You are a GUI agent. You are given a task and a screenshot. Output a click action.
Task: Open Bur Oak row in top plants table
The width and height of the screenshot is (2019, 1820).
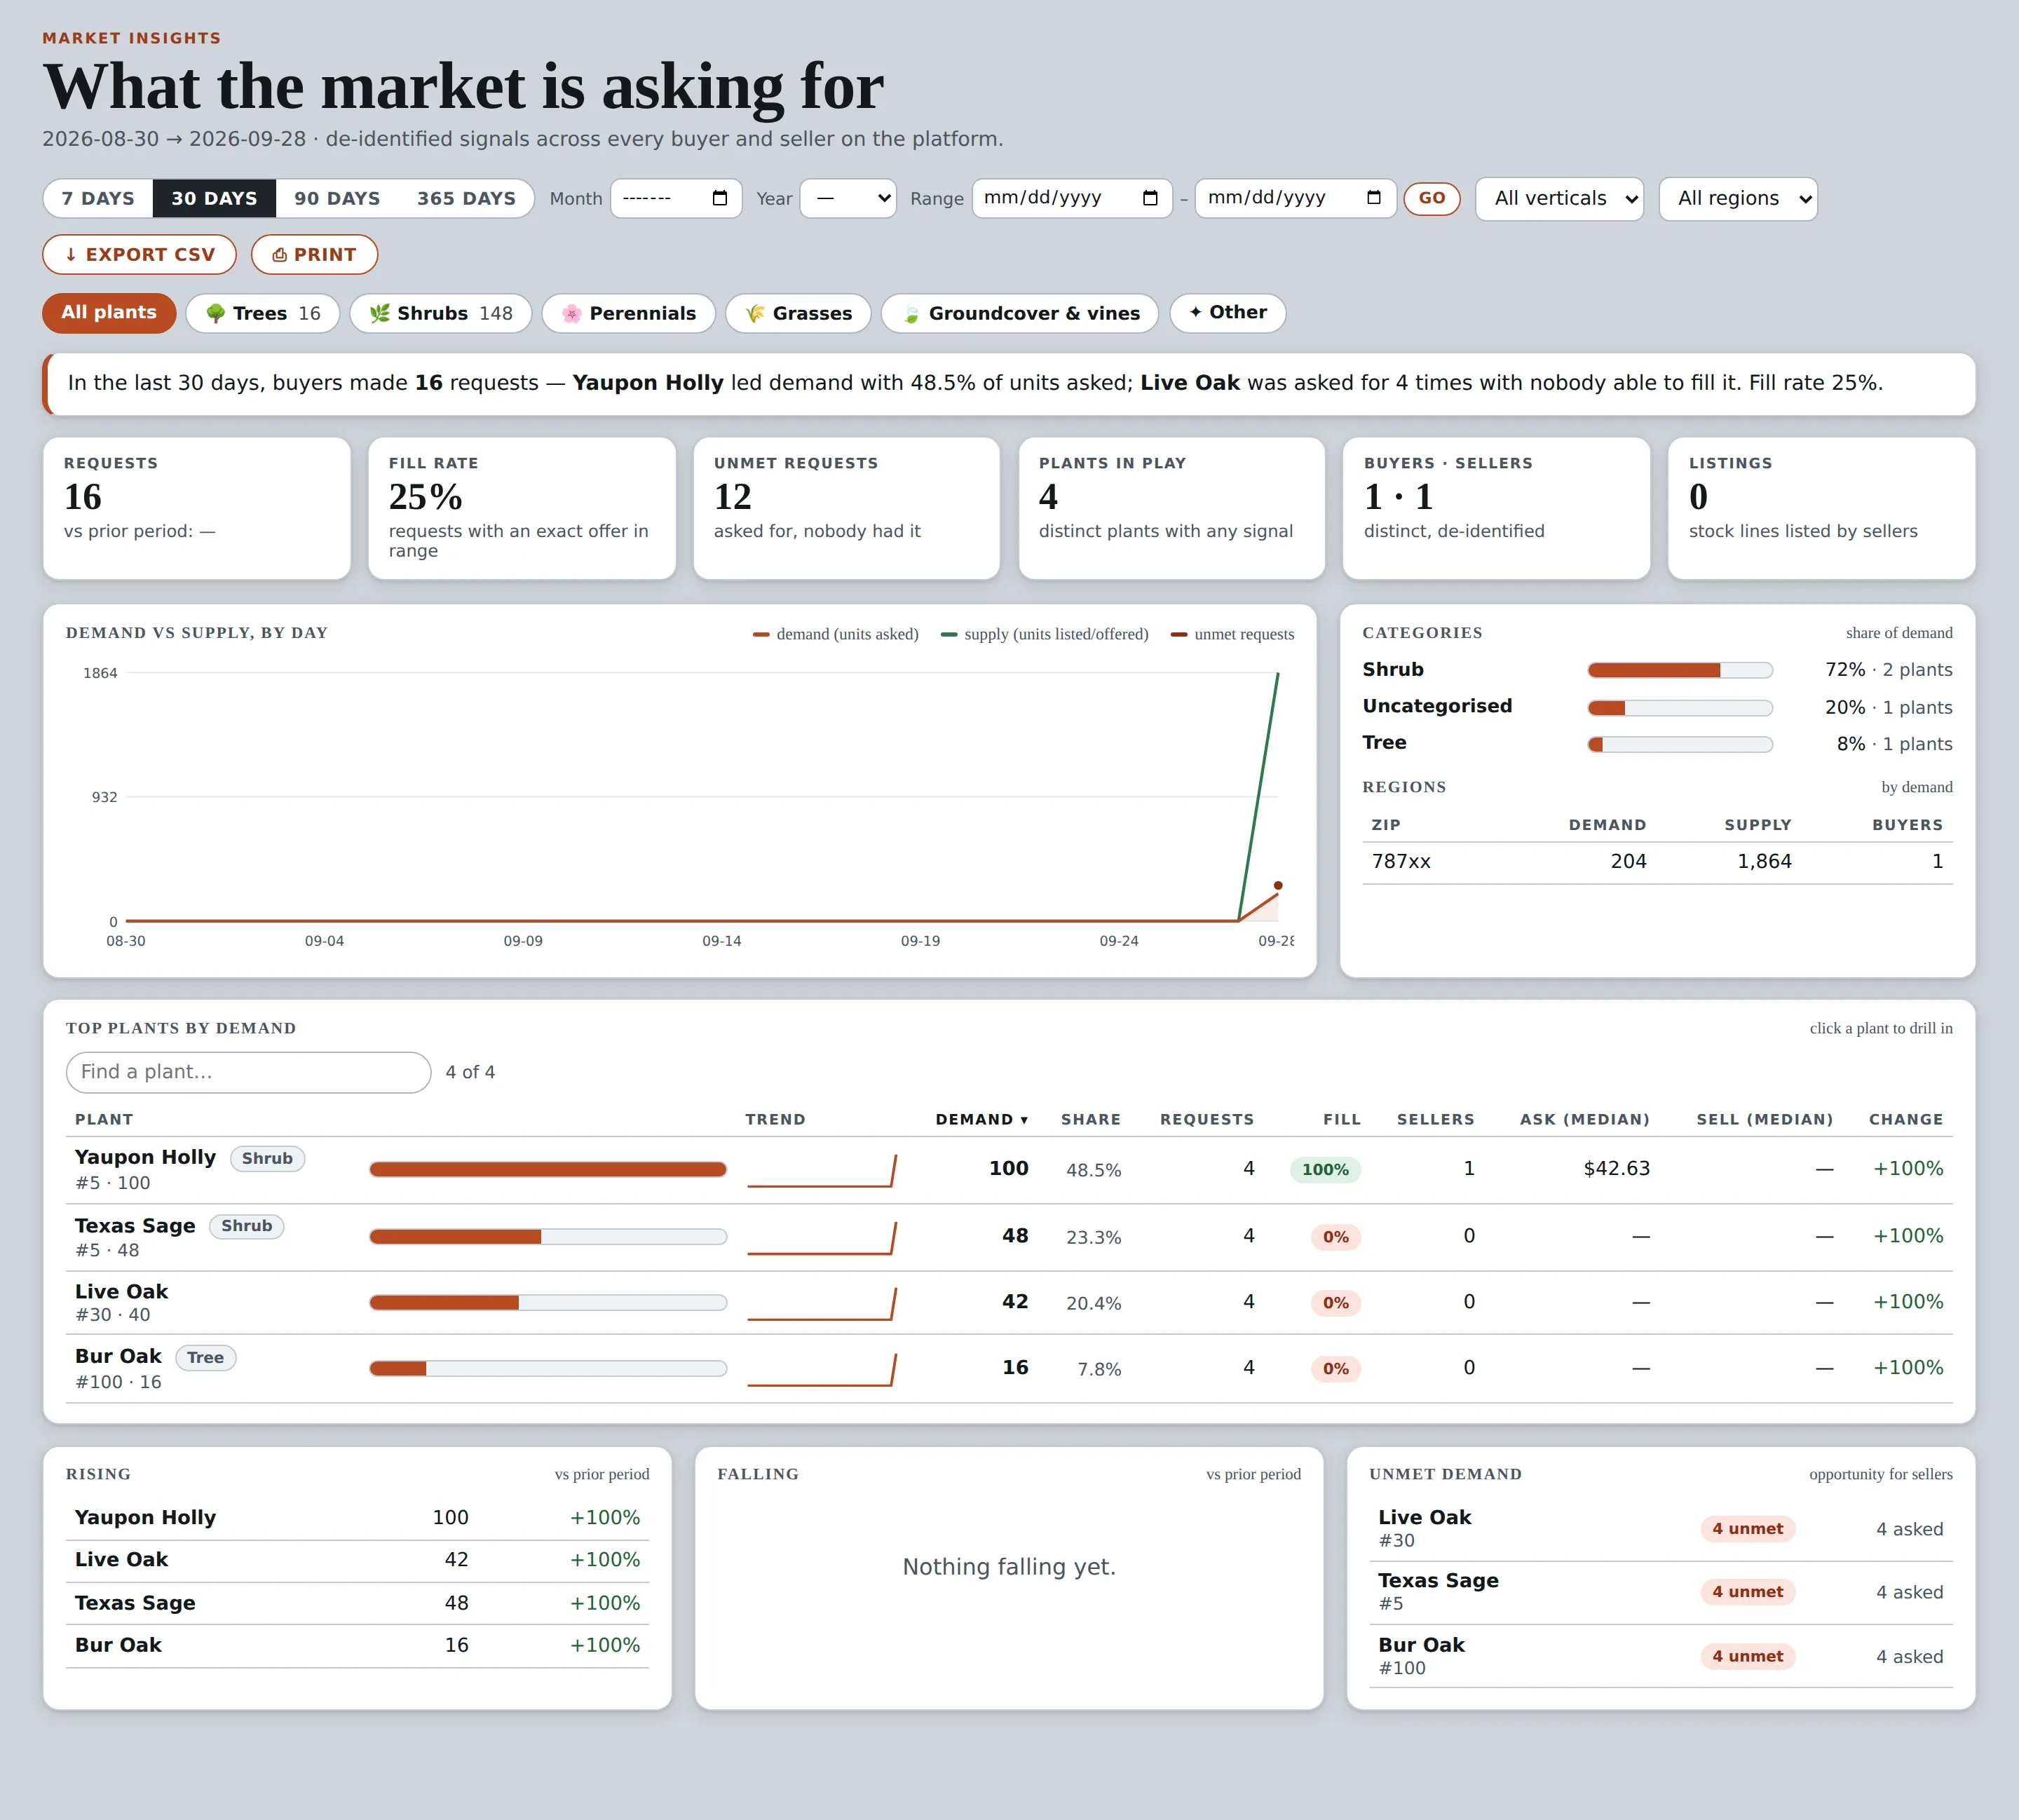tap(1009, 1369)
